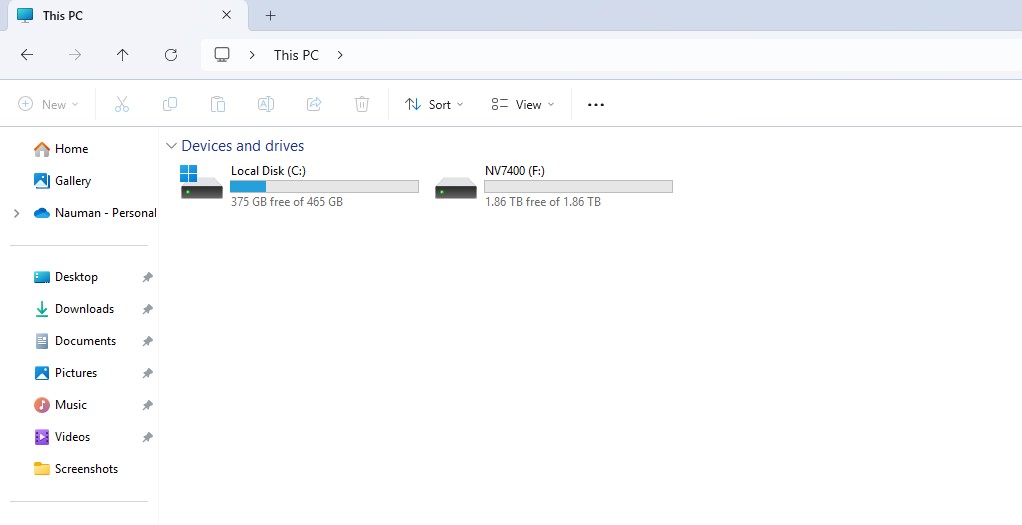This screenshot has width=1022, height=525.
Task: Click the Delete trash icon
Action: pyautogui.click(x=362, y=104)
